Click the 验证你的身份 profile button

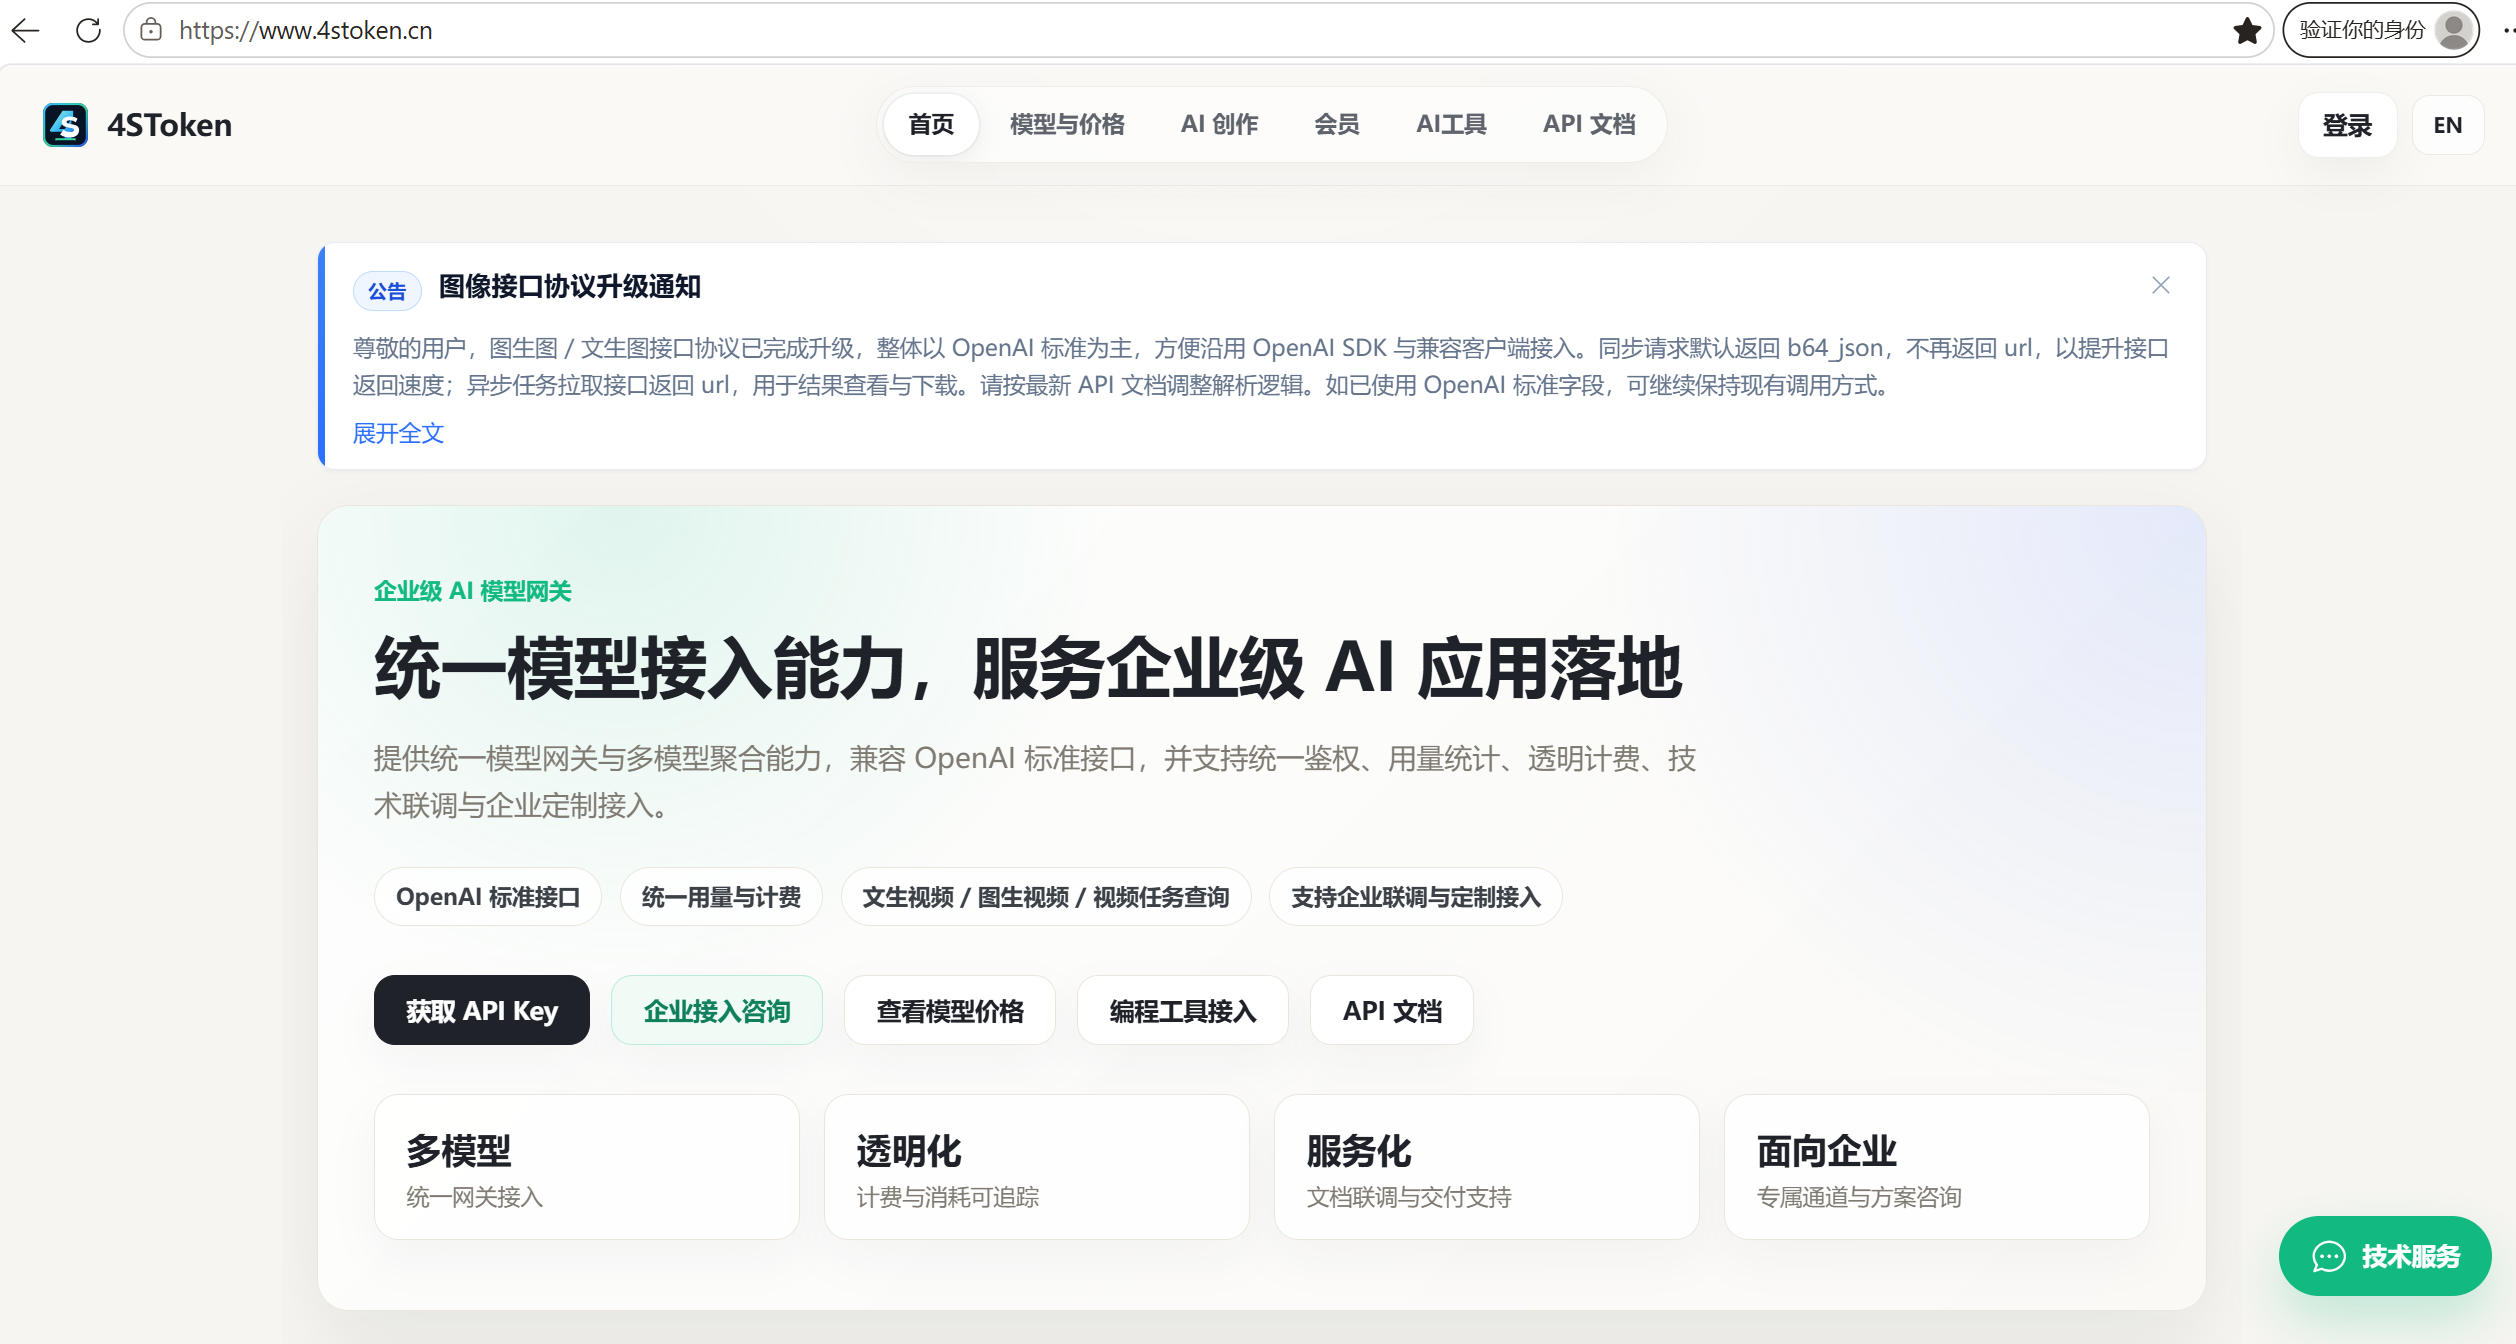pos(2380,30)
